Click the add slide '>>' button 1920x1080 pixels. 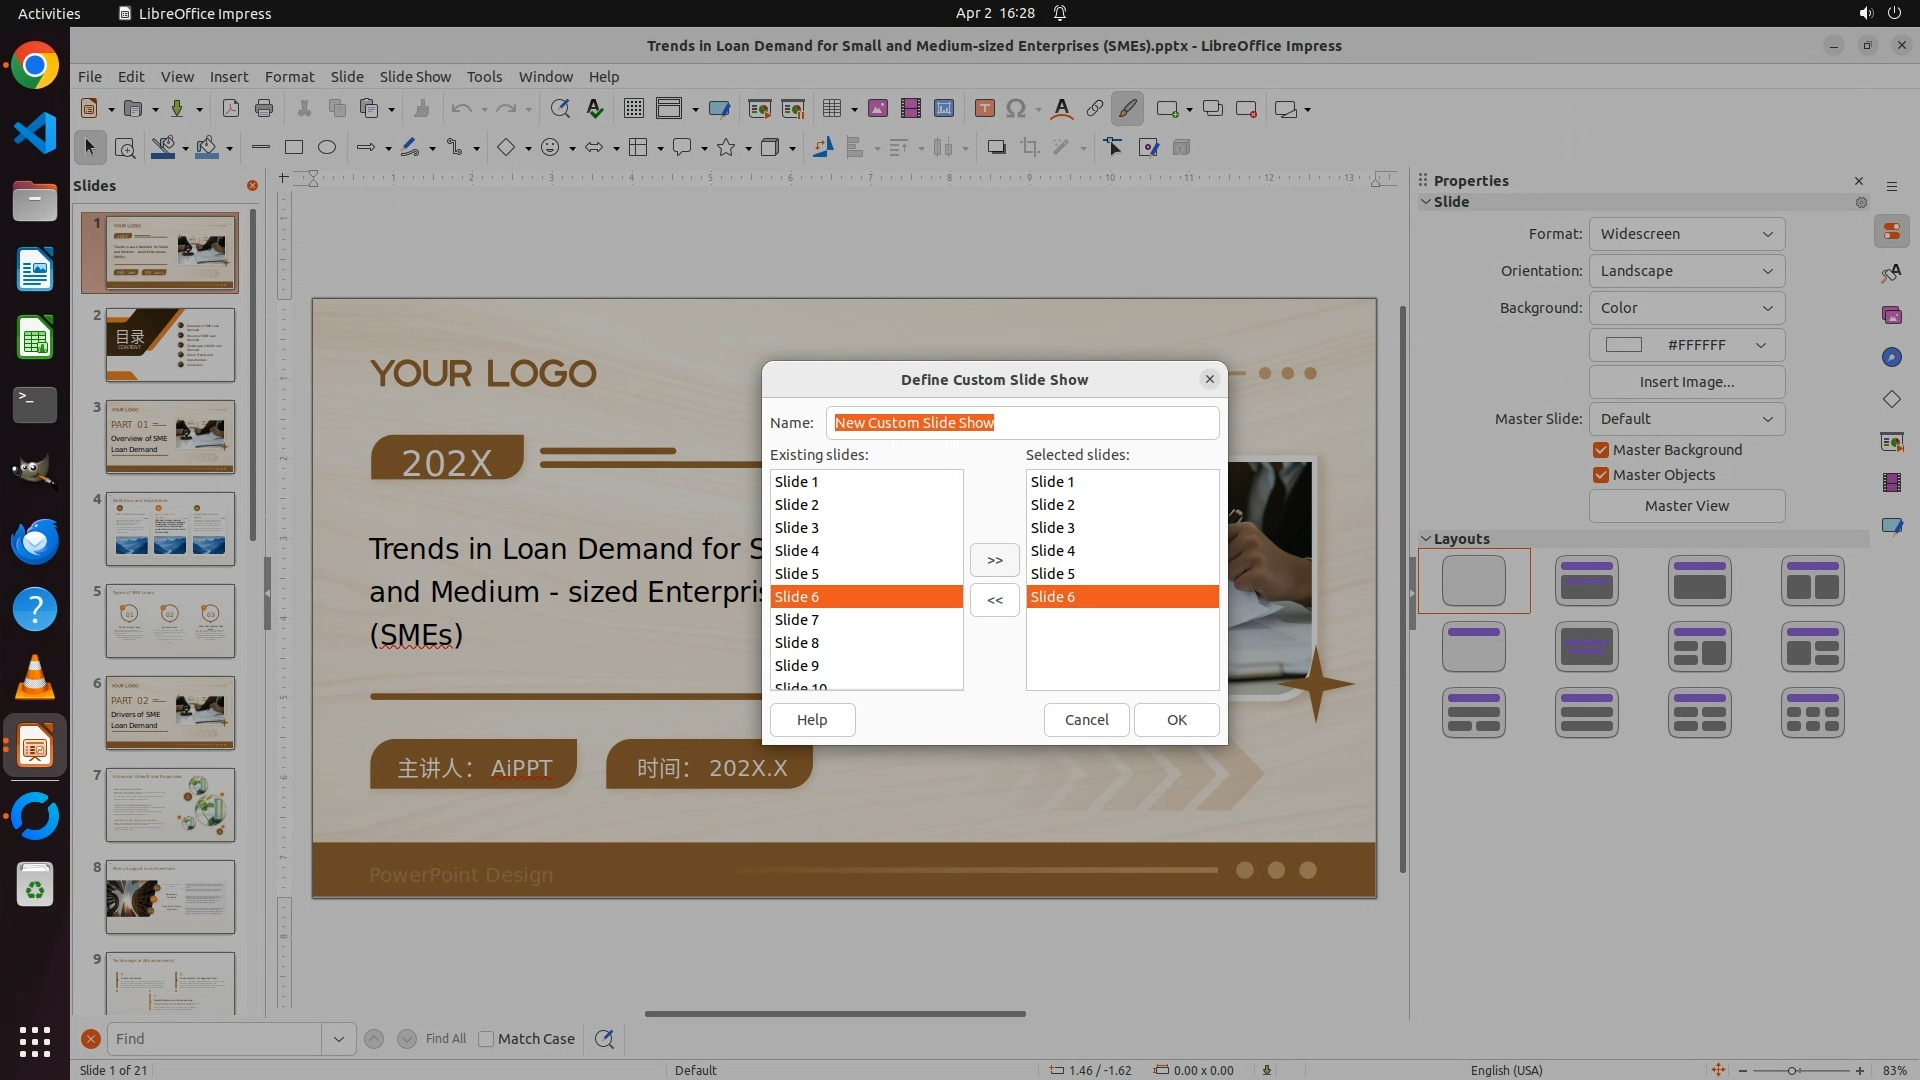point(994,560)
